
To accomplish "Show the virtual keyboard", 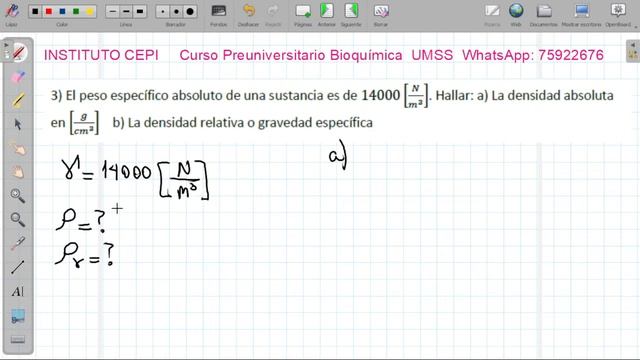I will tap(18, 340).
